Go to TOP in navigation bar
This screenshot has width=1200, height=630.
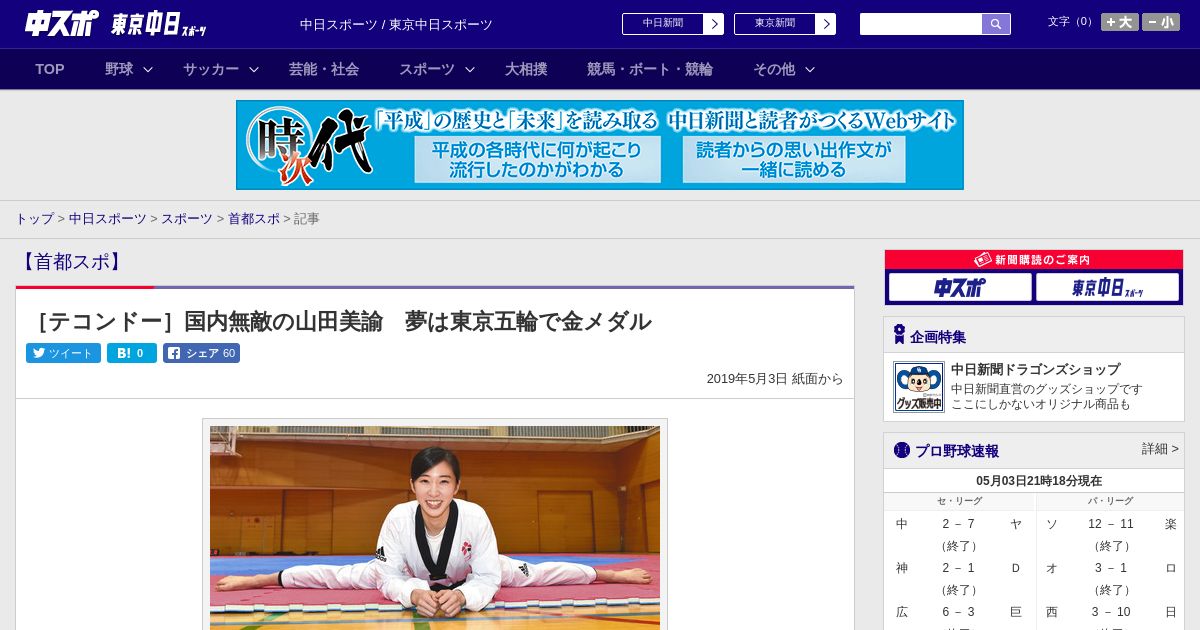(50, 69)
